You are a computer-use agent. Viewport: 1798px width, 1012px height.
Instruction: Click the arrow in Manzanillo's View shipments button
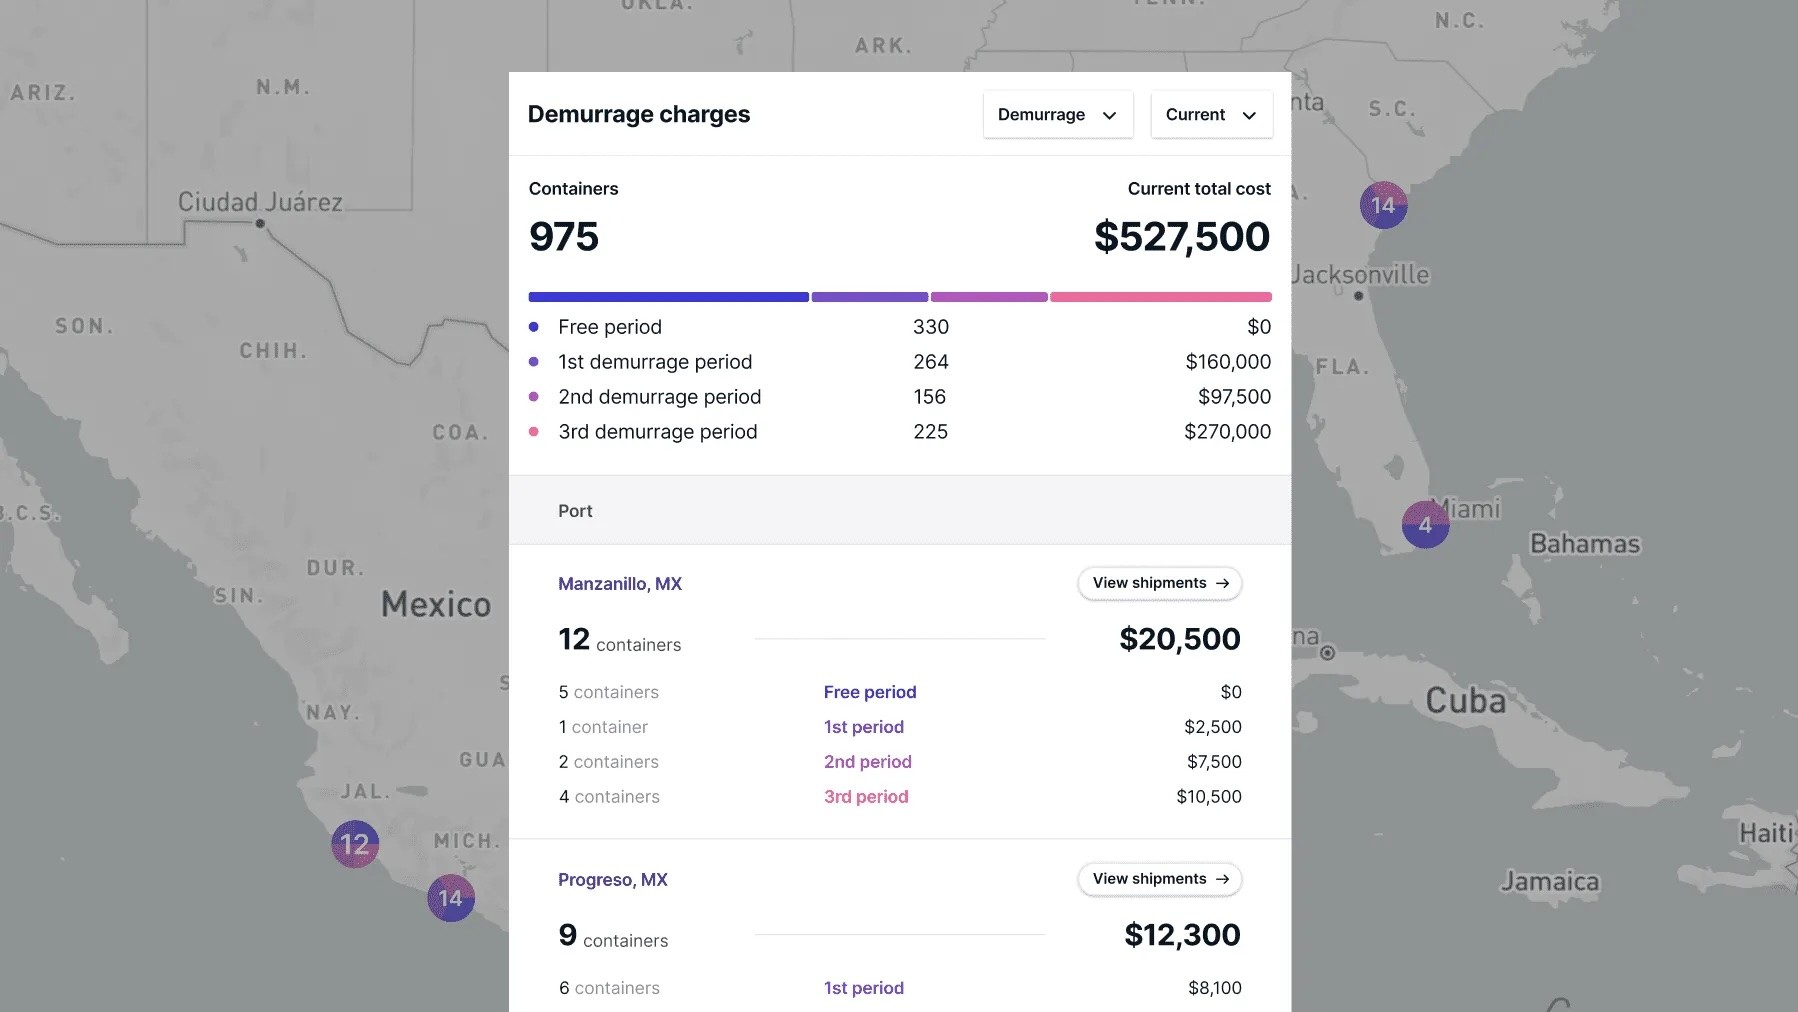[x=1222, y=583]
